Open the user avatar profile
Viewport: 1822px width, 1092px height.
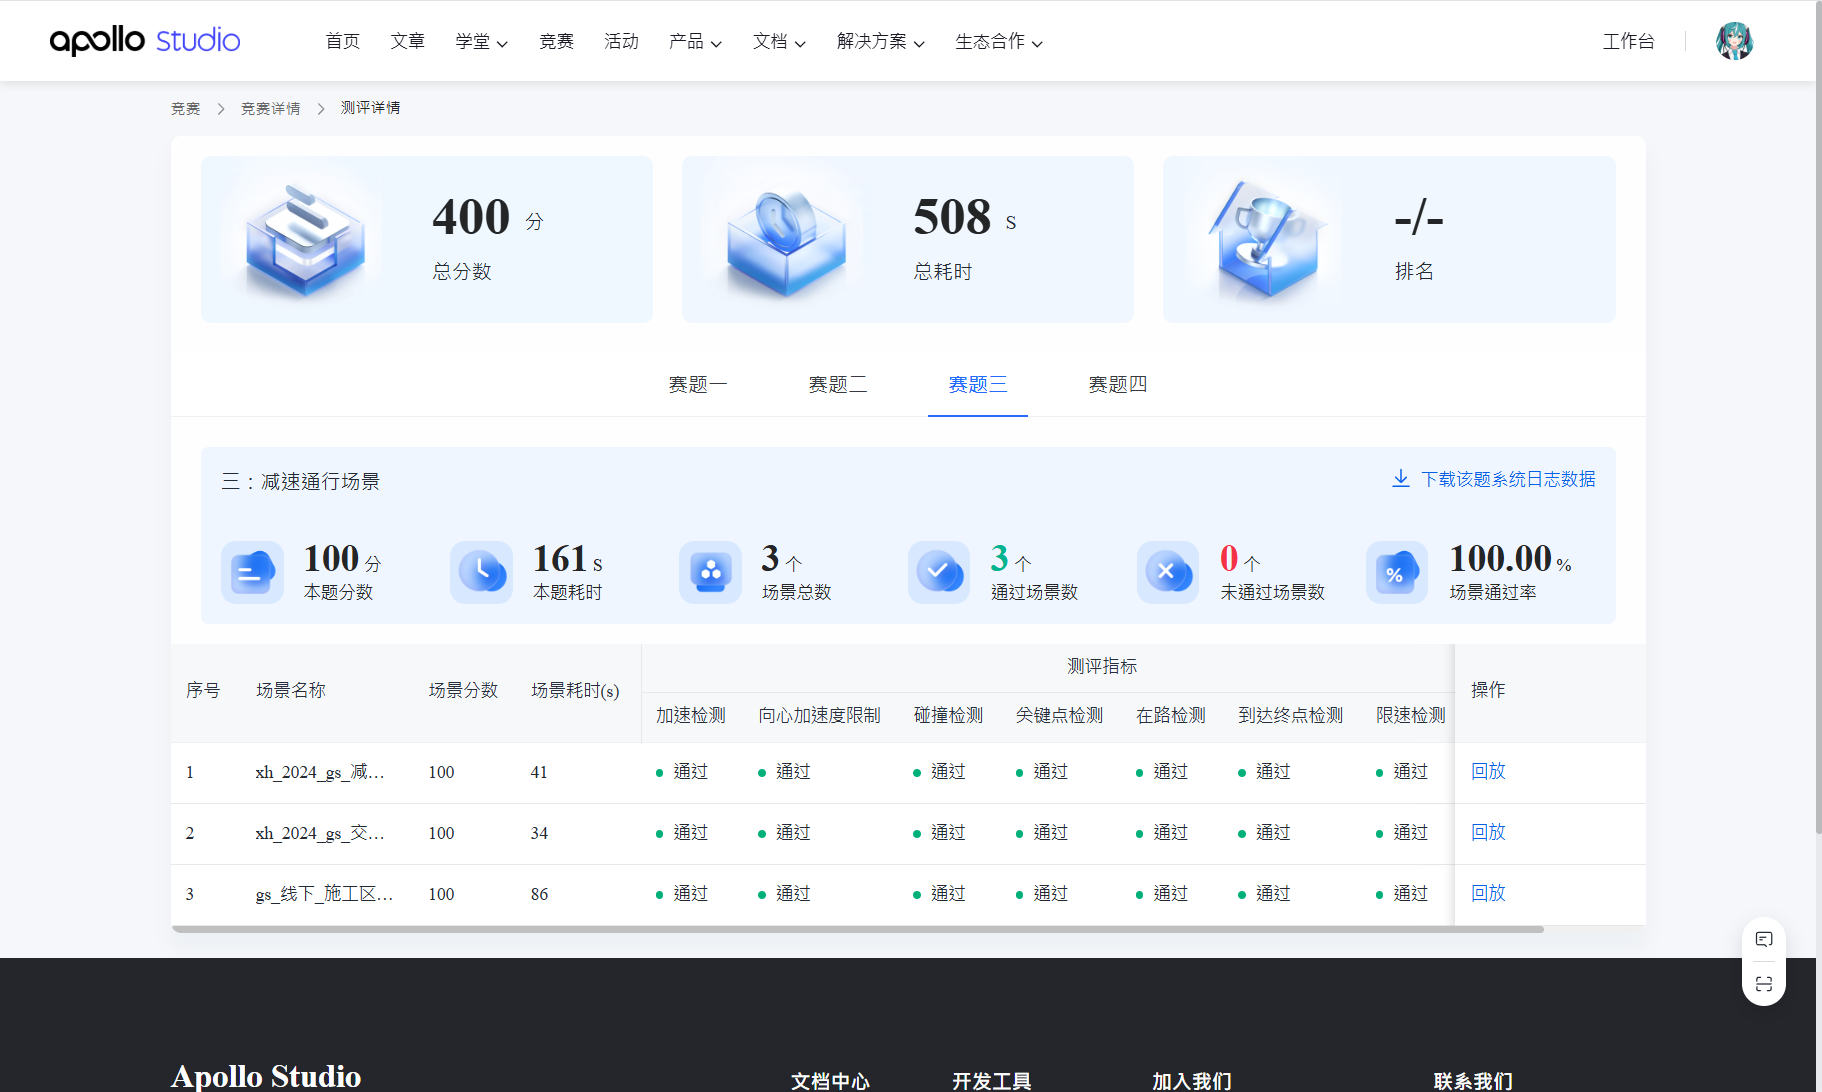click(1734, 41)
